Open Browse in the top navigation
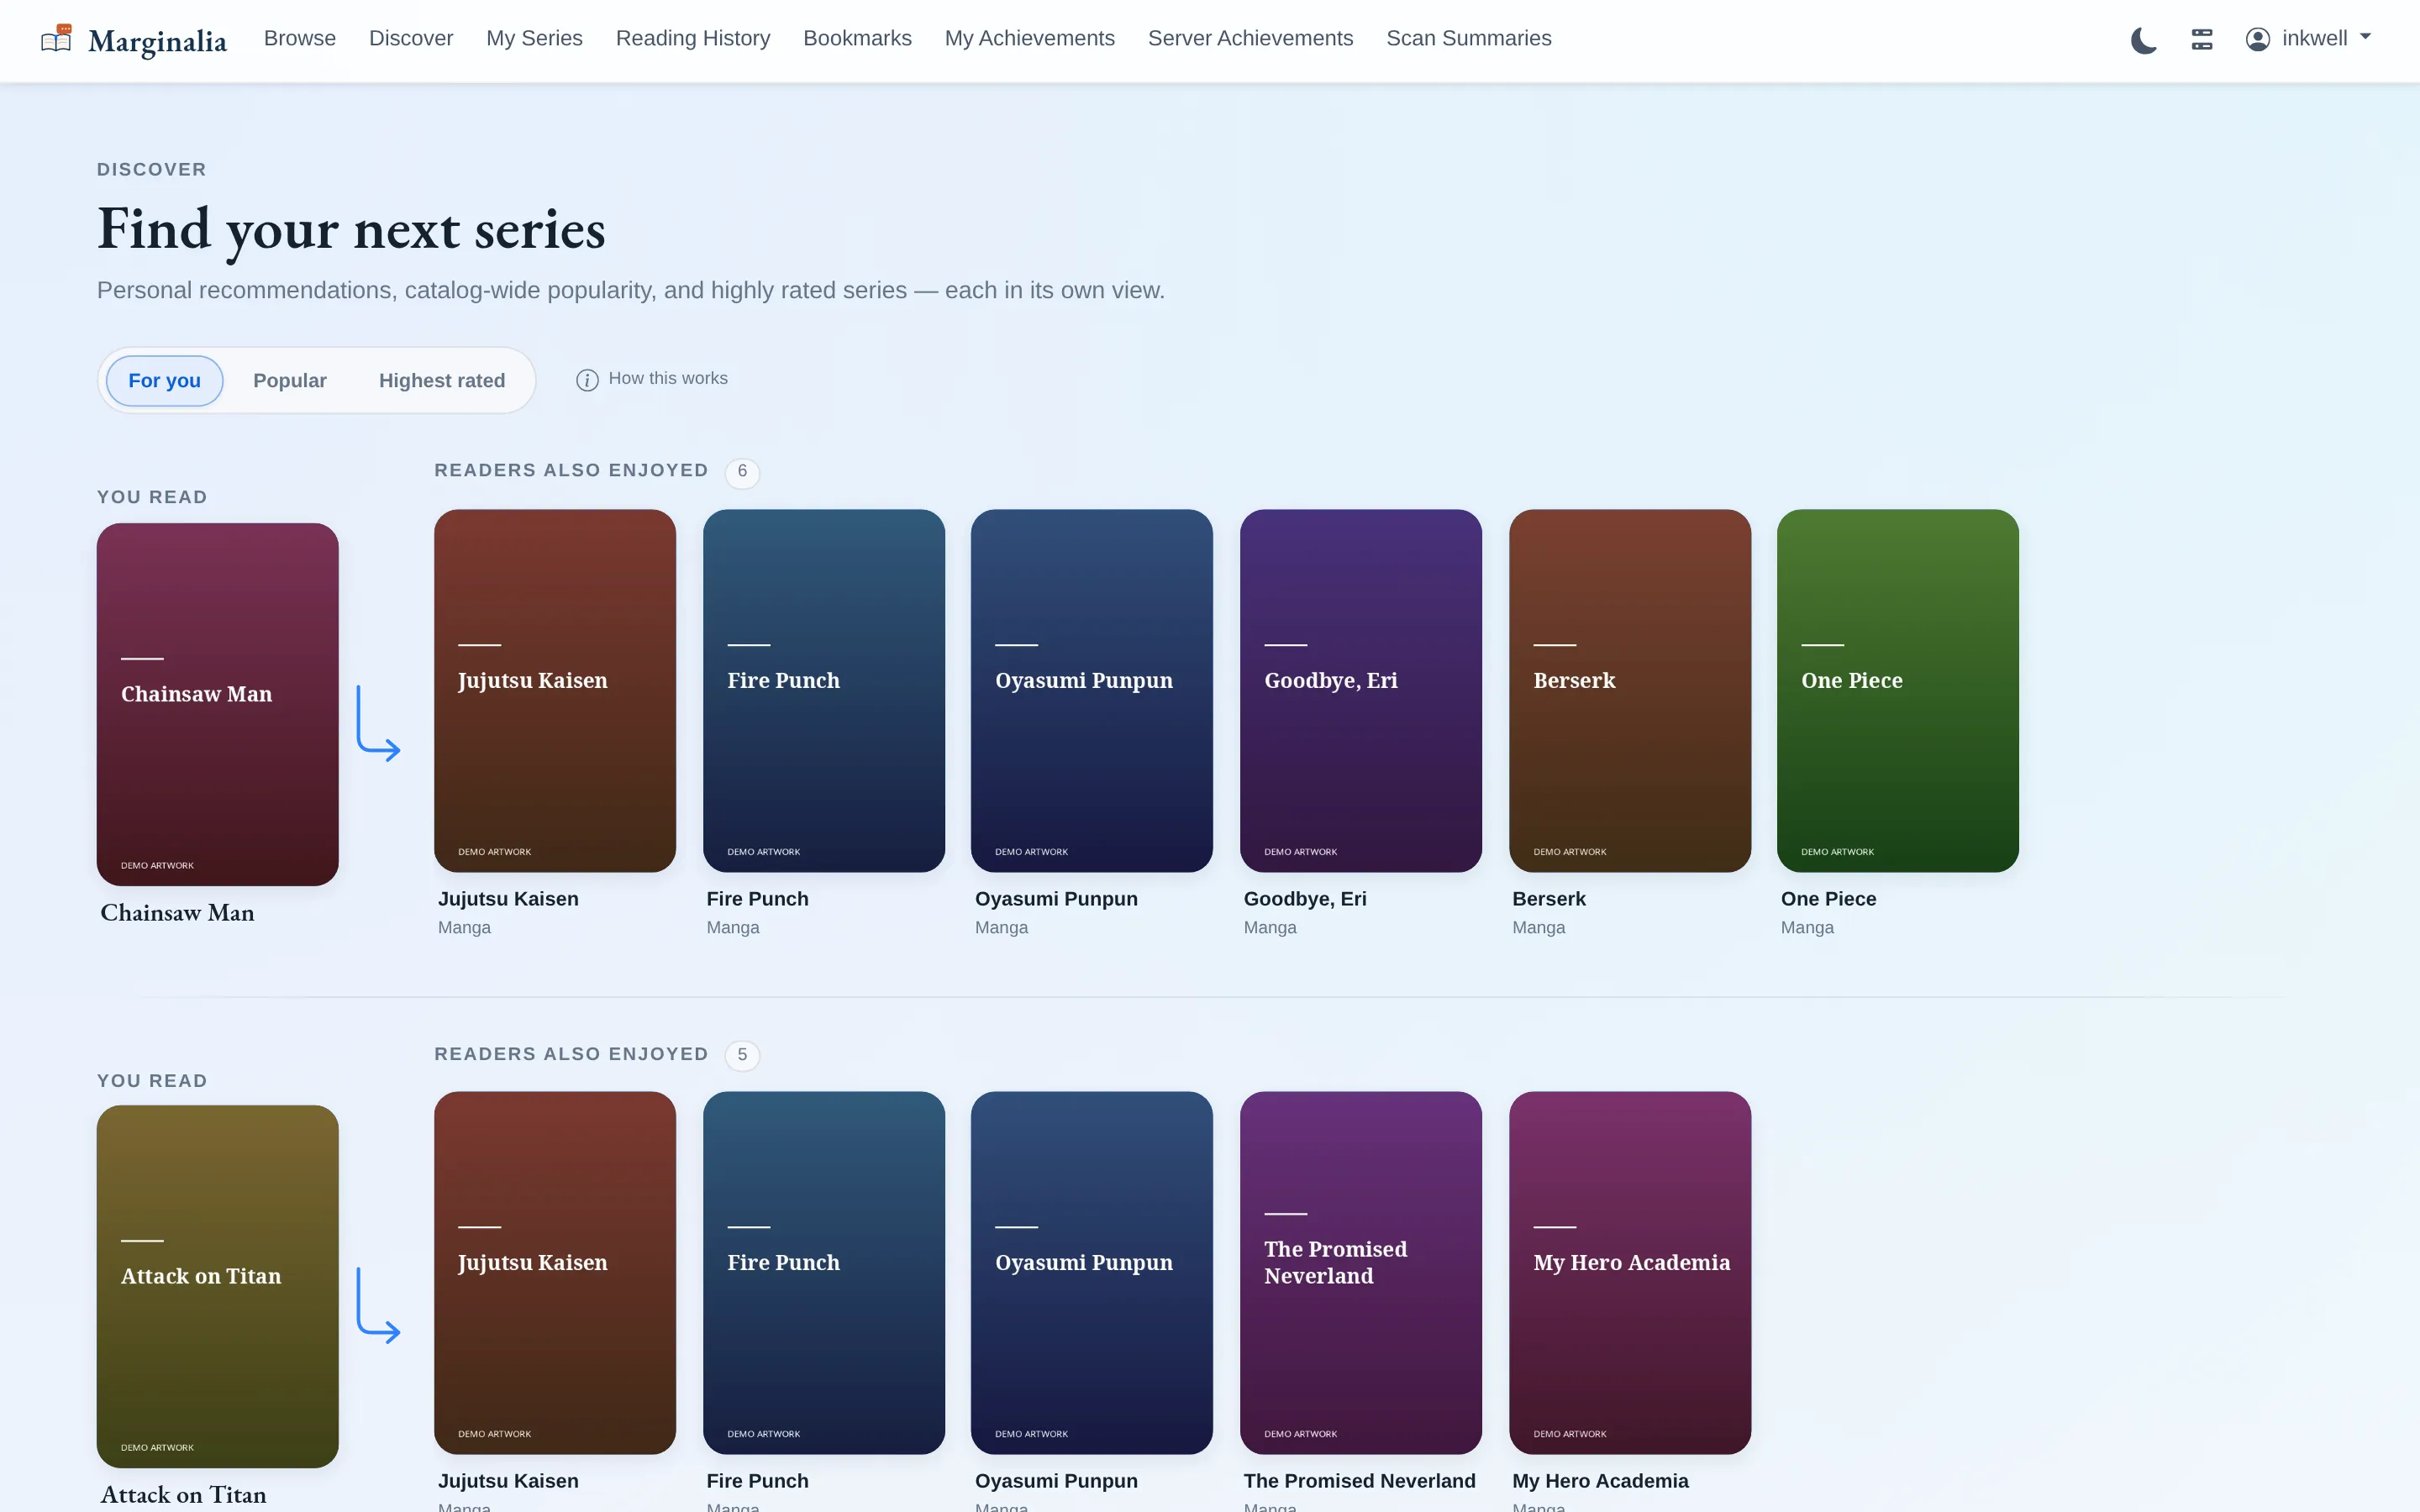 300,38
